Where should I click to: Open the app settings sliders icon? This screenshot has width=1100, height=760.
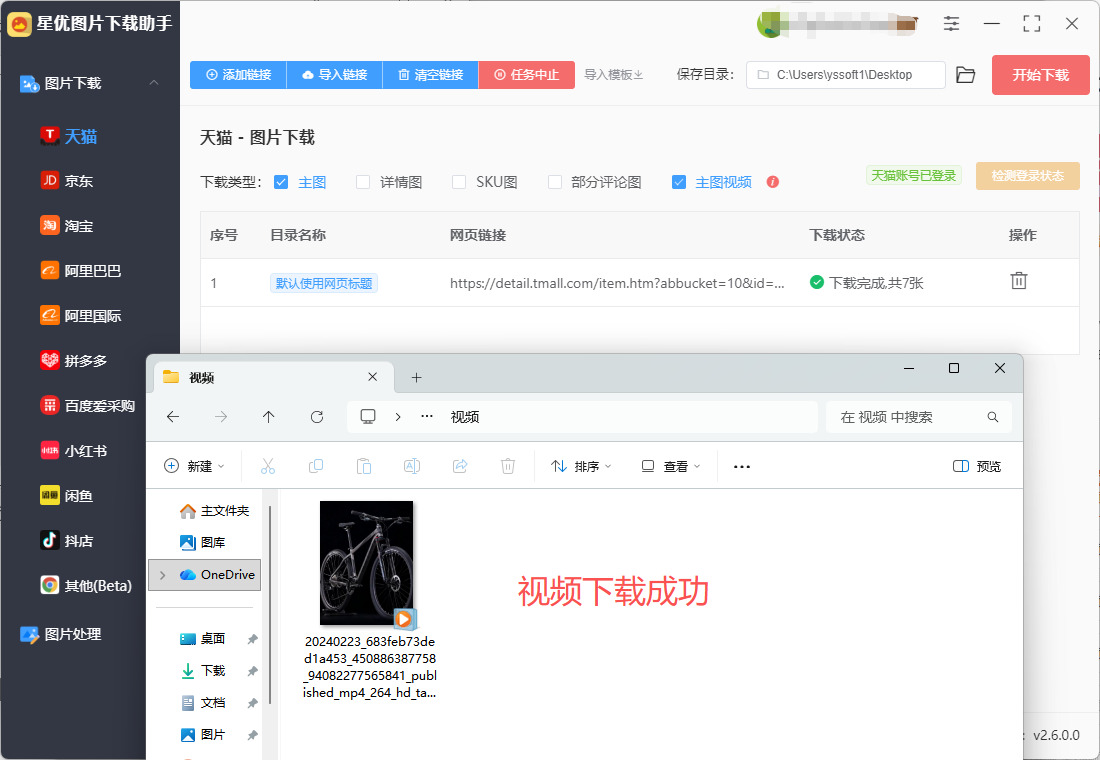point(951,23)
